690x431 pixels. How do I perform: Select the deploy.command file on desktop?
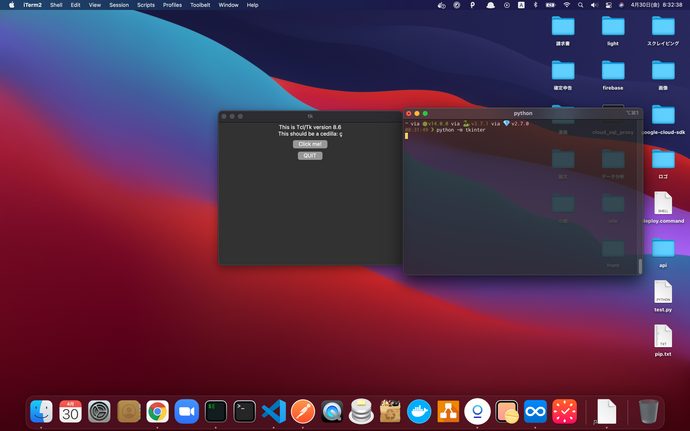point(663,203)
